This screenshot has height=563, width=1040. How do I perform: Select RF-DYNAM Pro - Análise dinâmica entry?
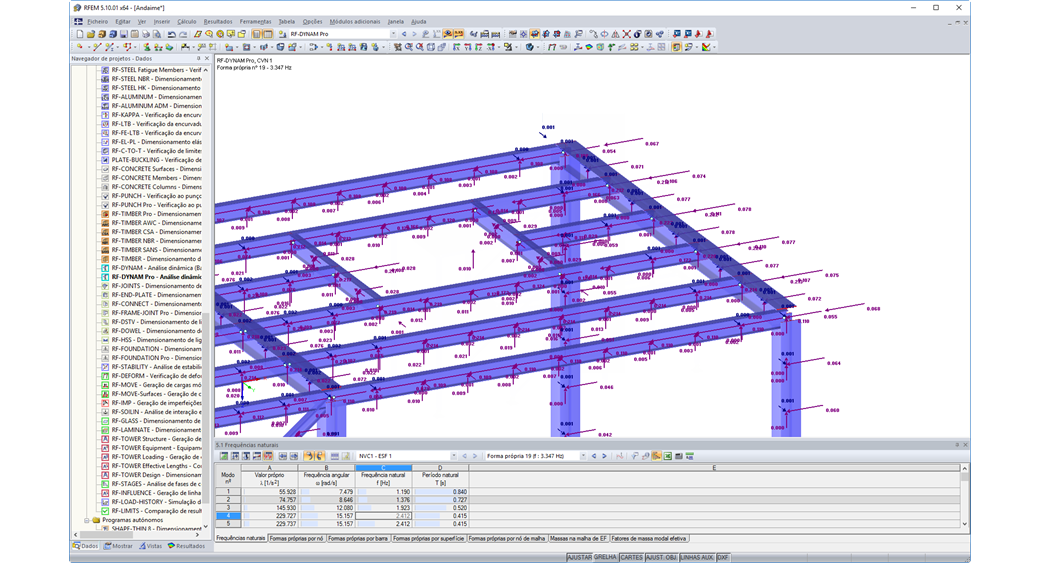[x=156, y=277]
